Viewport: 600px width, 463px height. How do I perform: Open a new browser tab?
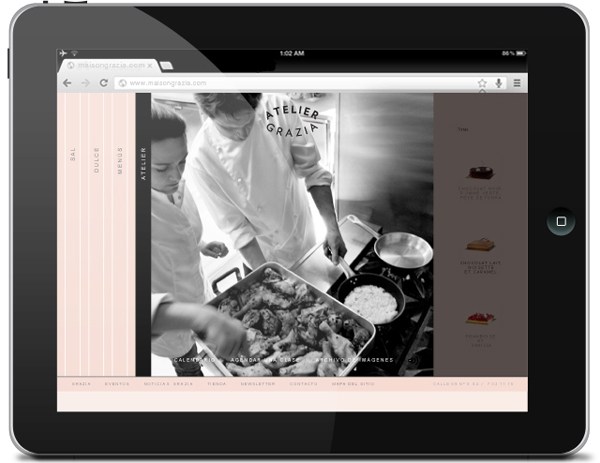tap(166, 66)
